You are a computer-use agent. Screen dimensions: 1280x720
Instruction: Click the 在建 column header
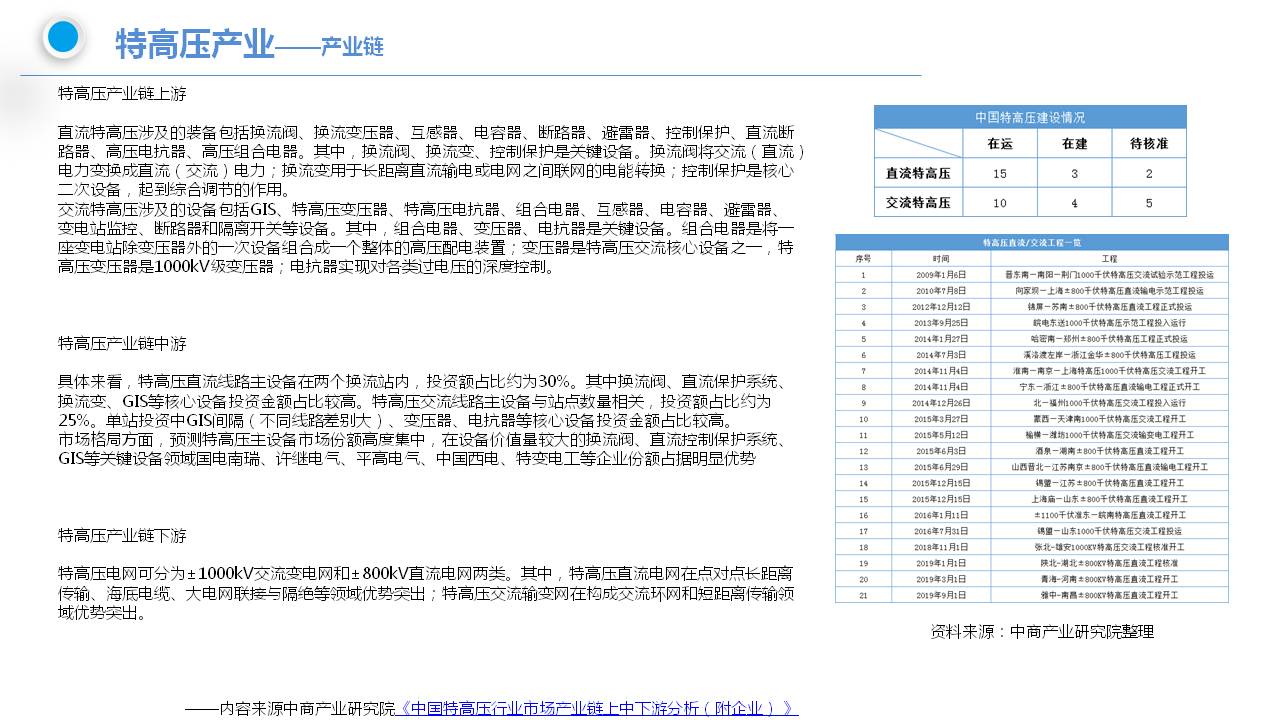point(1074,144)
